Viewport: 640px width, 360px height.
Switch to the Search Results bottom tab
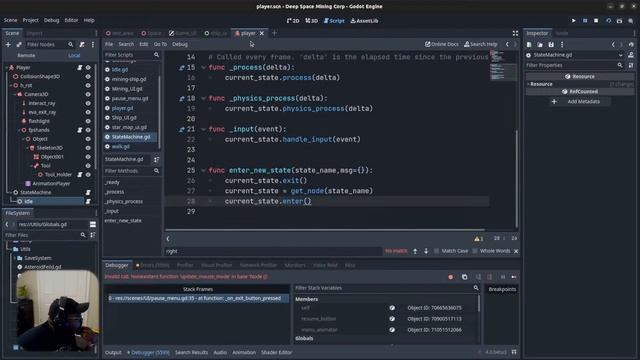(x=191, y=352)
